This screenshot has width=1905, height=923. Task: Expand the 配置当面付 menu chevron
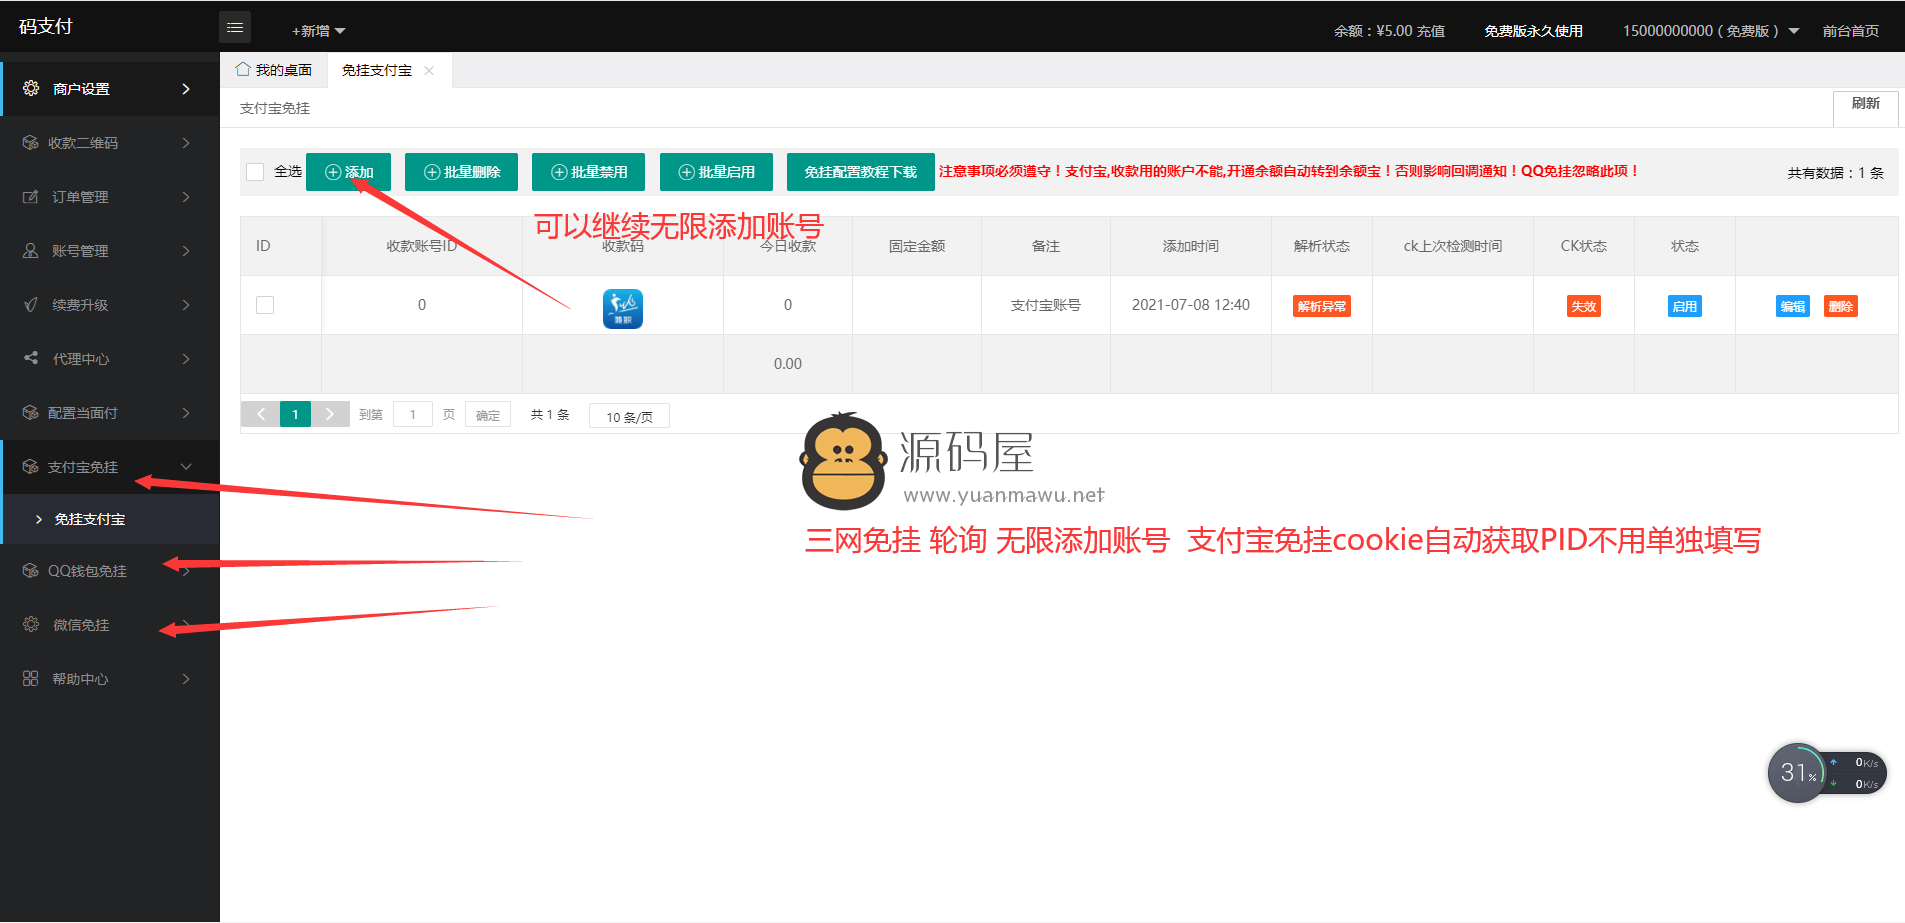pos(186,413)
